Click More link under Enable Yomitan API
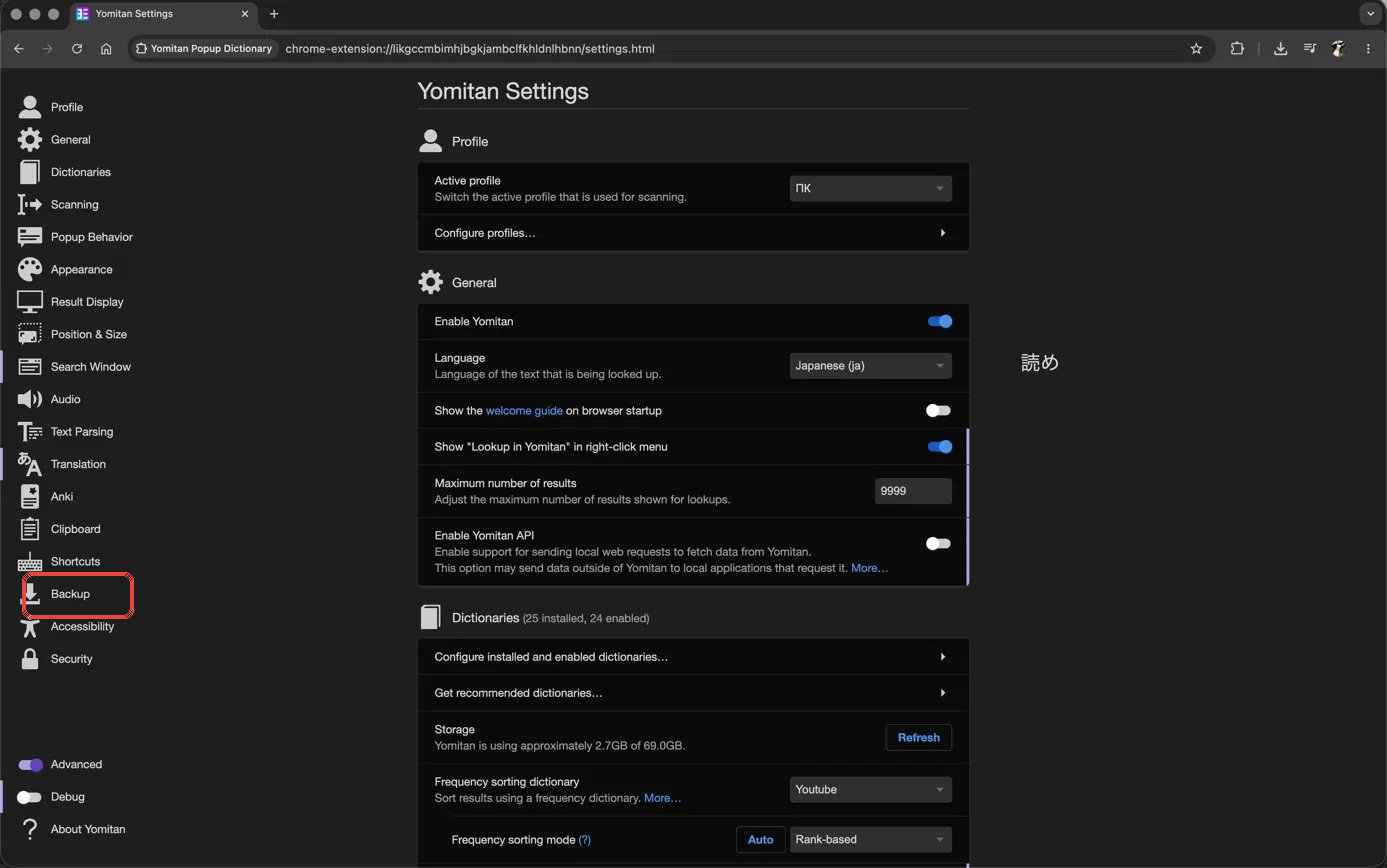The image size is (1387, 868). tap(869, 567)
